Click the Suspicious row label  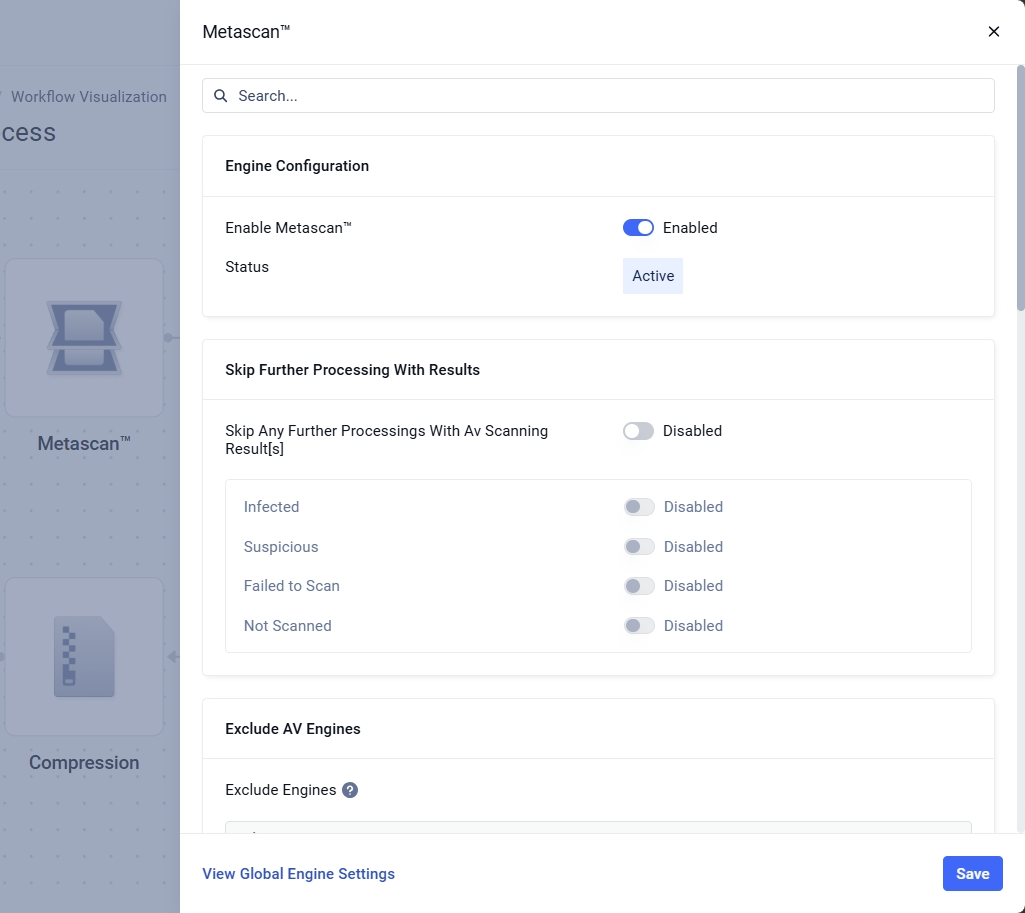[x=281, y=547]
